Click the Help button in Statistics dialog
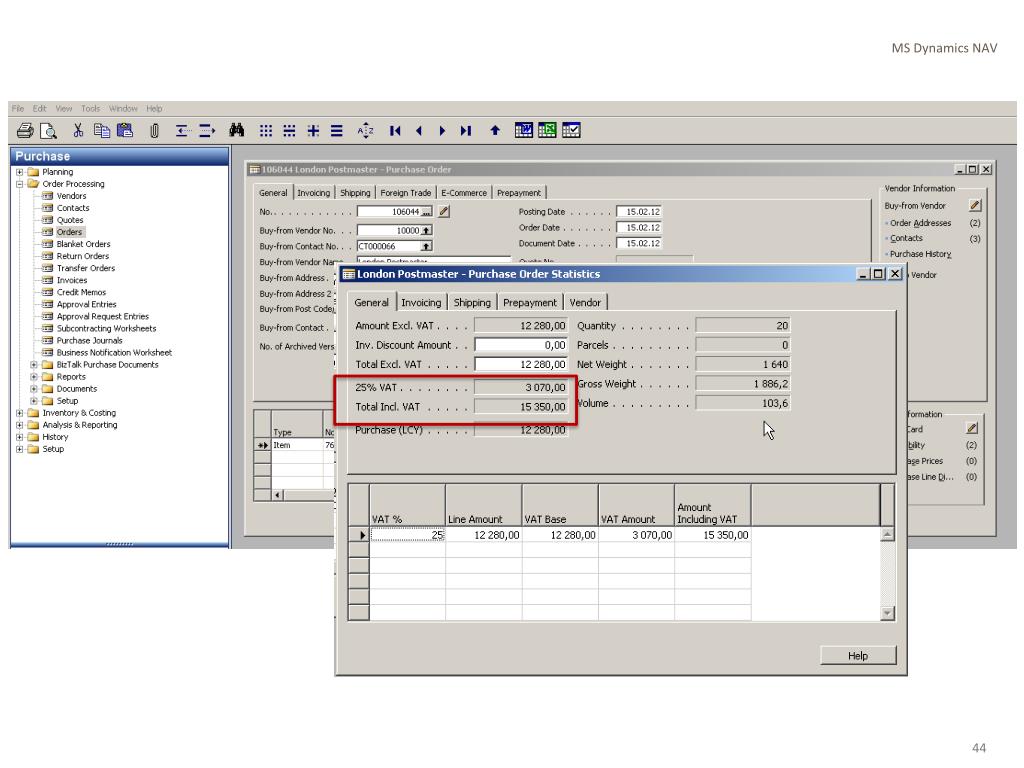 tap(858, 656)
